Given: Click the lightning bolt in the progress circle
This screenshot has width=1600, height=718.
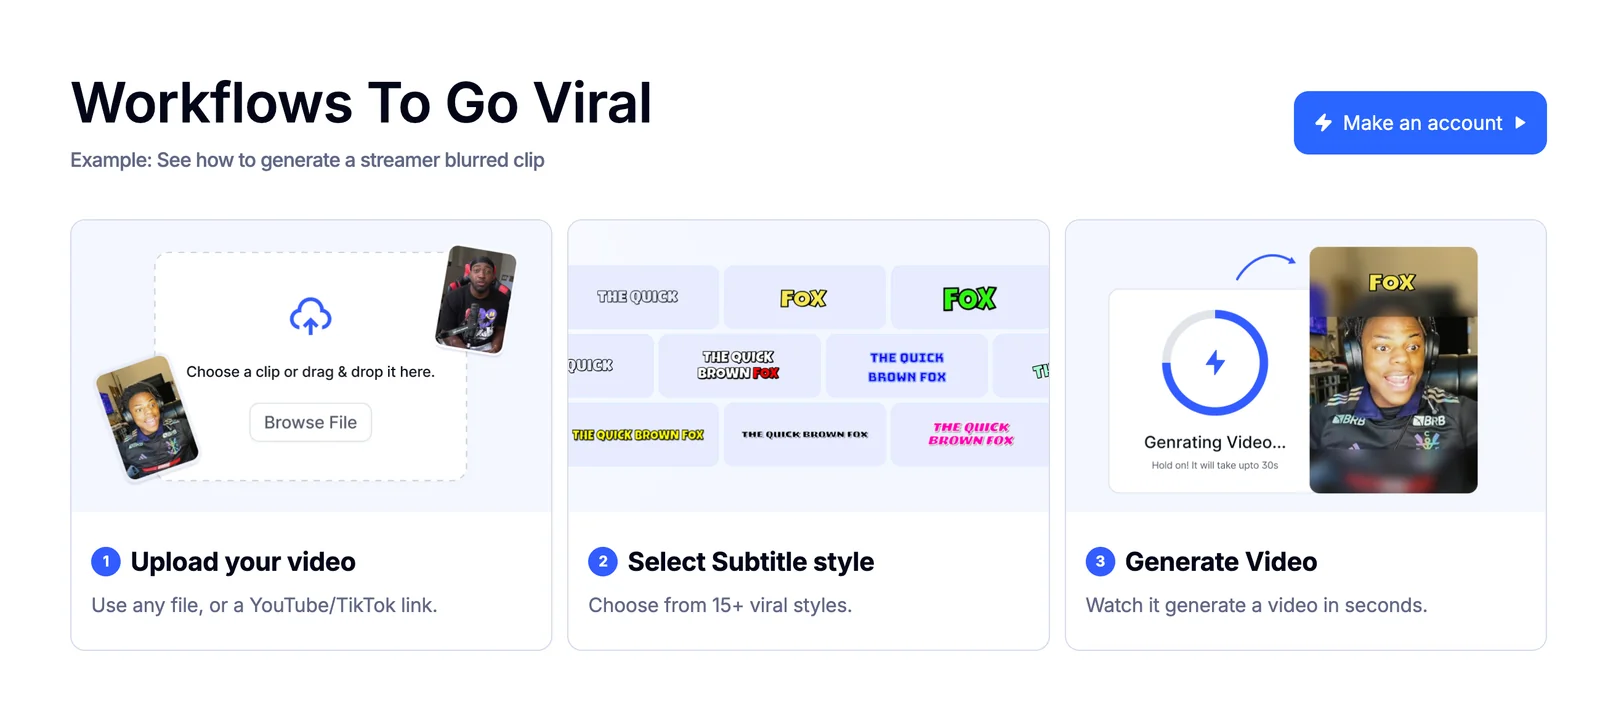Looking at the screenshot, I should pos(1215,362).
